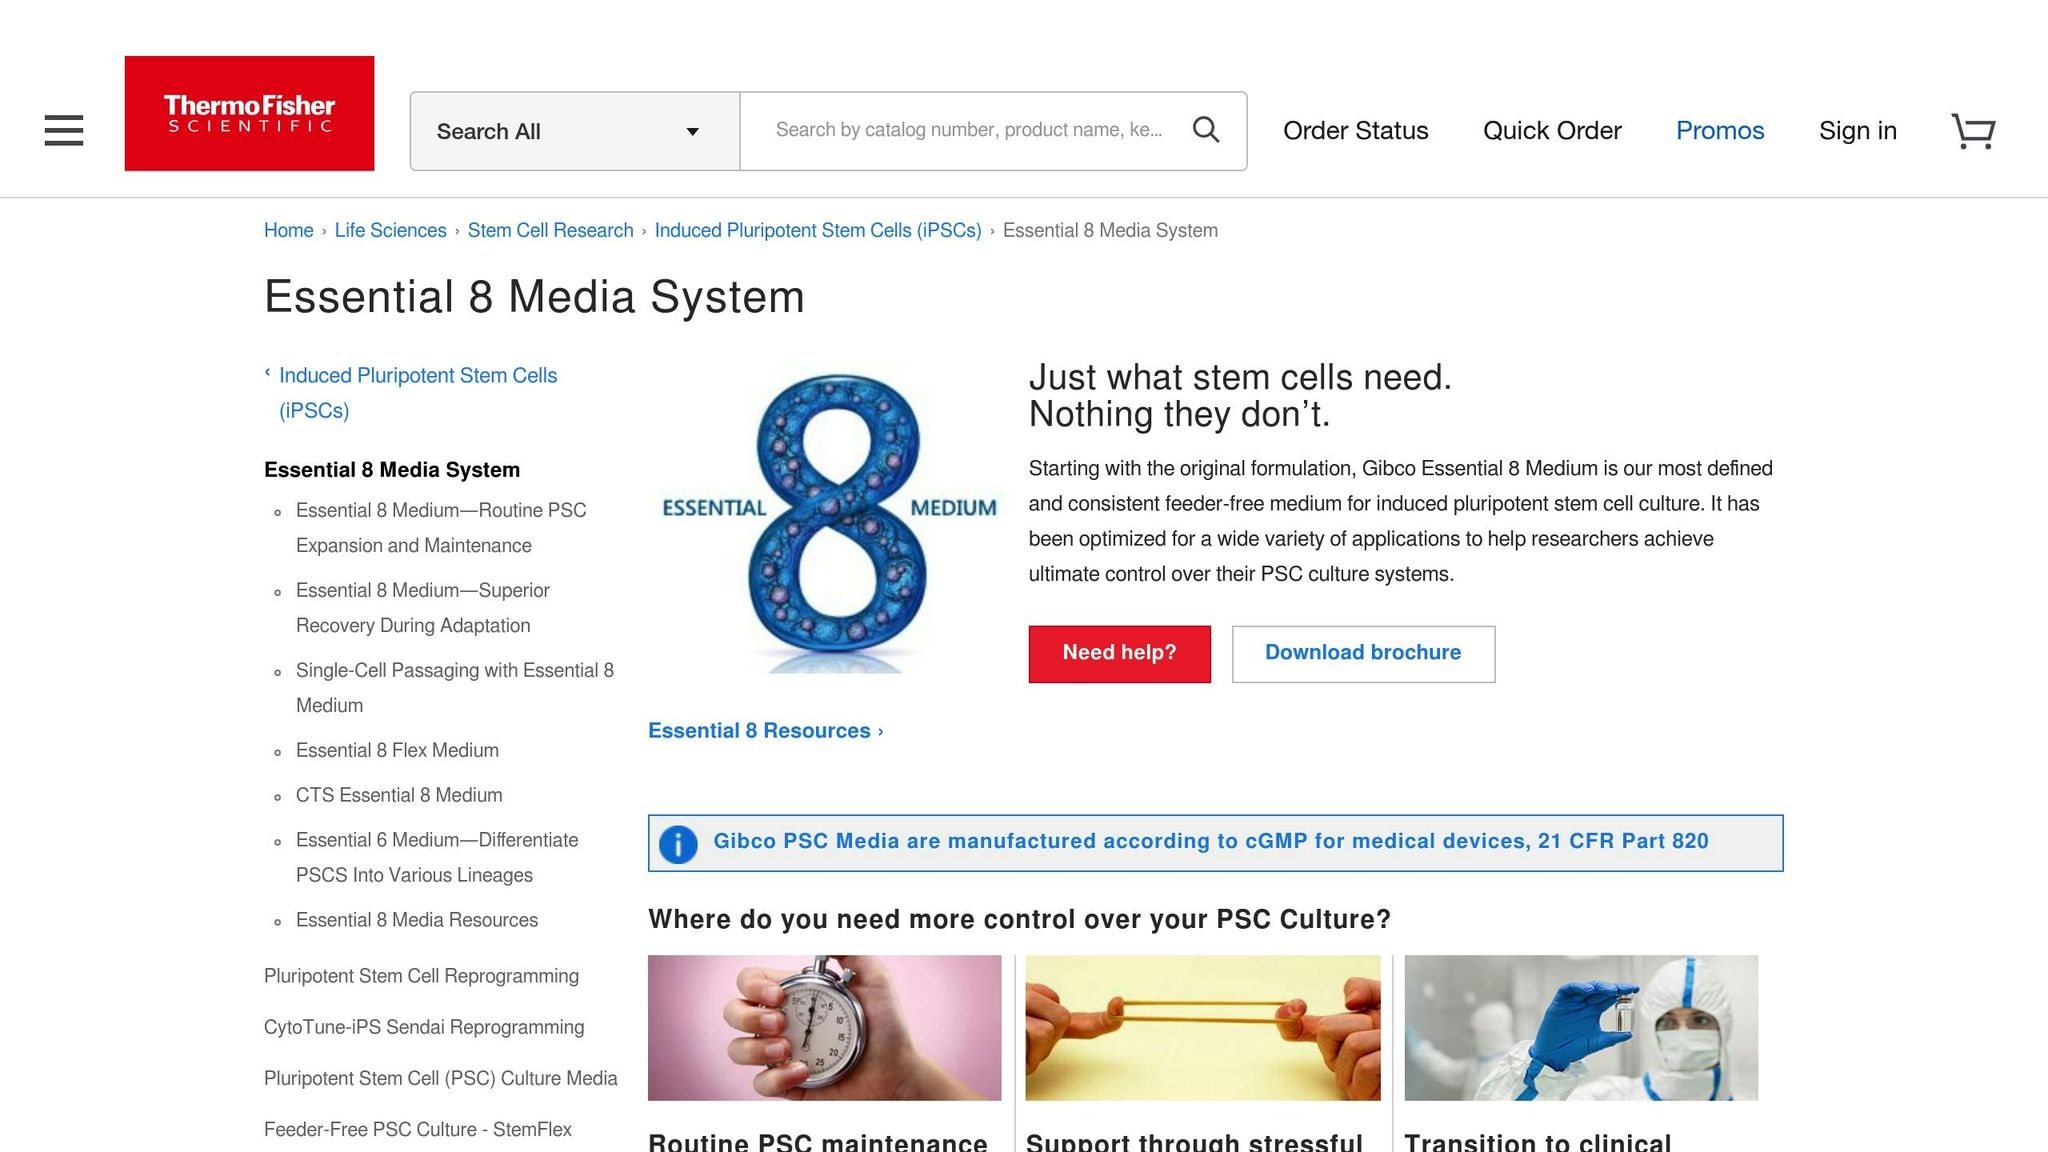Open the Order Status page
This screenshot has width=2048, height=1152.
click(x=1355, y=131)
